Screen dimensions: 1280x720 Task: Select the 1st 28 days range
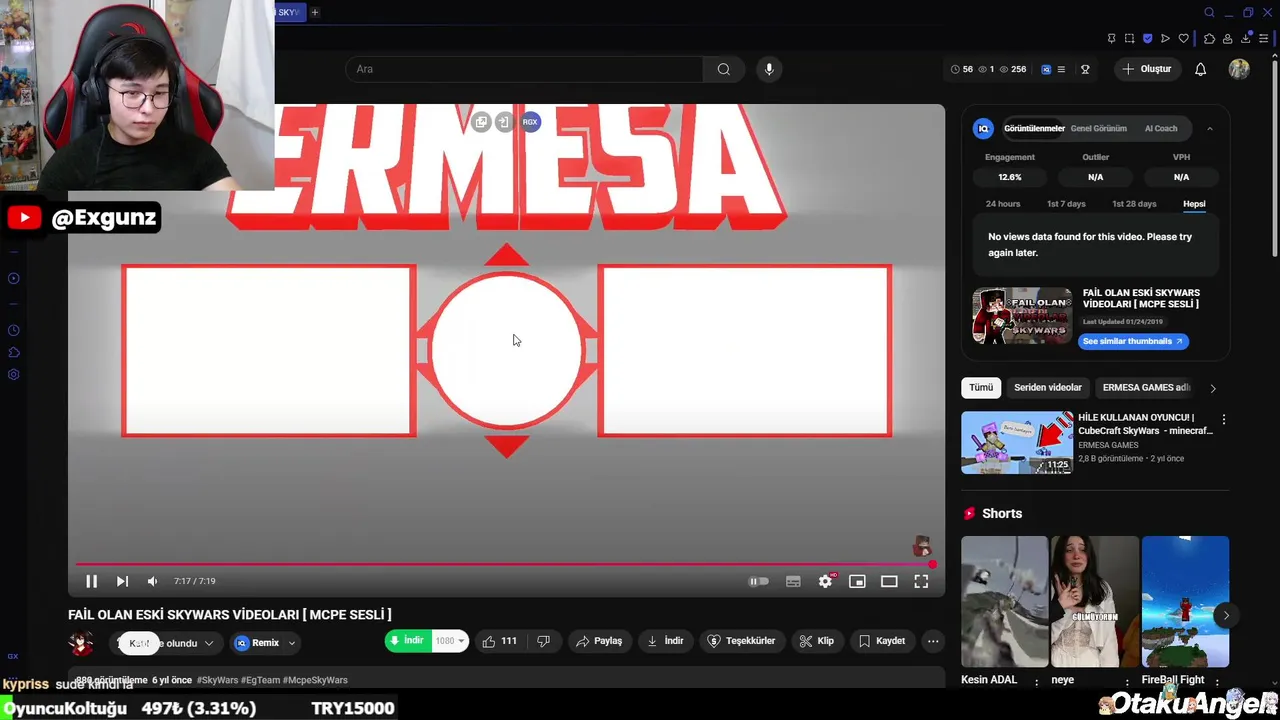[1134, 204]
